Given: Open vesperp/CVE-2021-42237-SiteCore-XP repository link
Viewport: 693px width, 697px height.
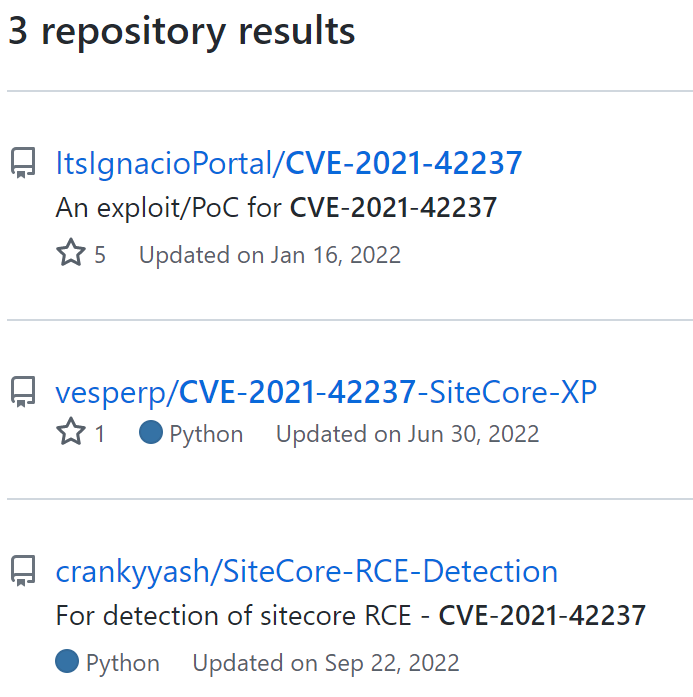Looking at the screenshot, I should (326, 393).
